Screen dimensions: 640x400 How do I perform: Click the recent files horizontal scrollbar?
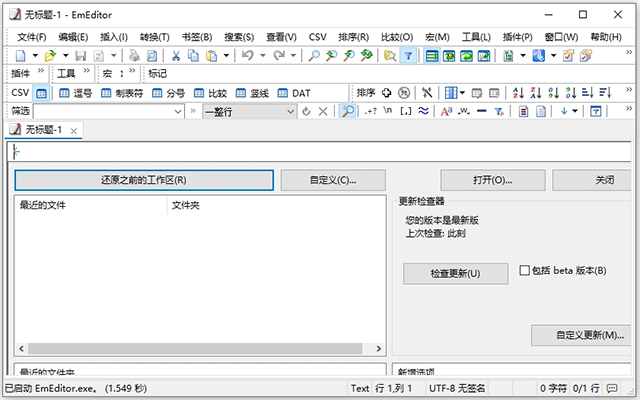pyautogui.click(x=195, y=349)
